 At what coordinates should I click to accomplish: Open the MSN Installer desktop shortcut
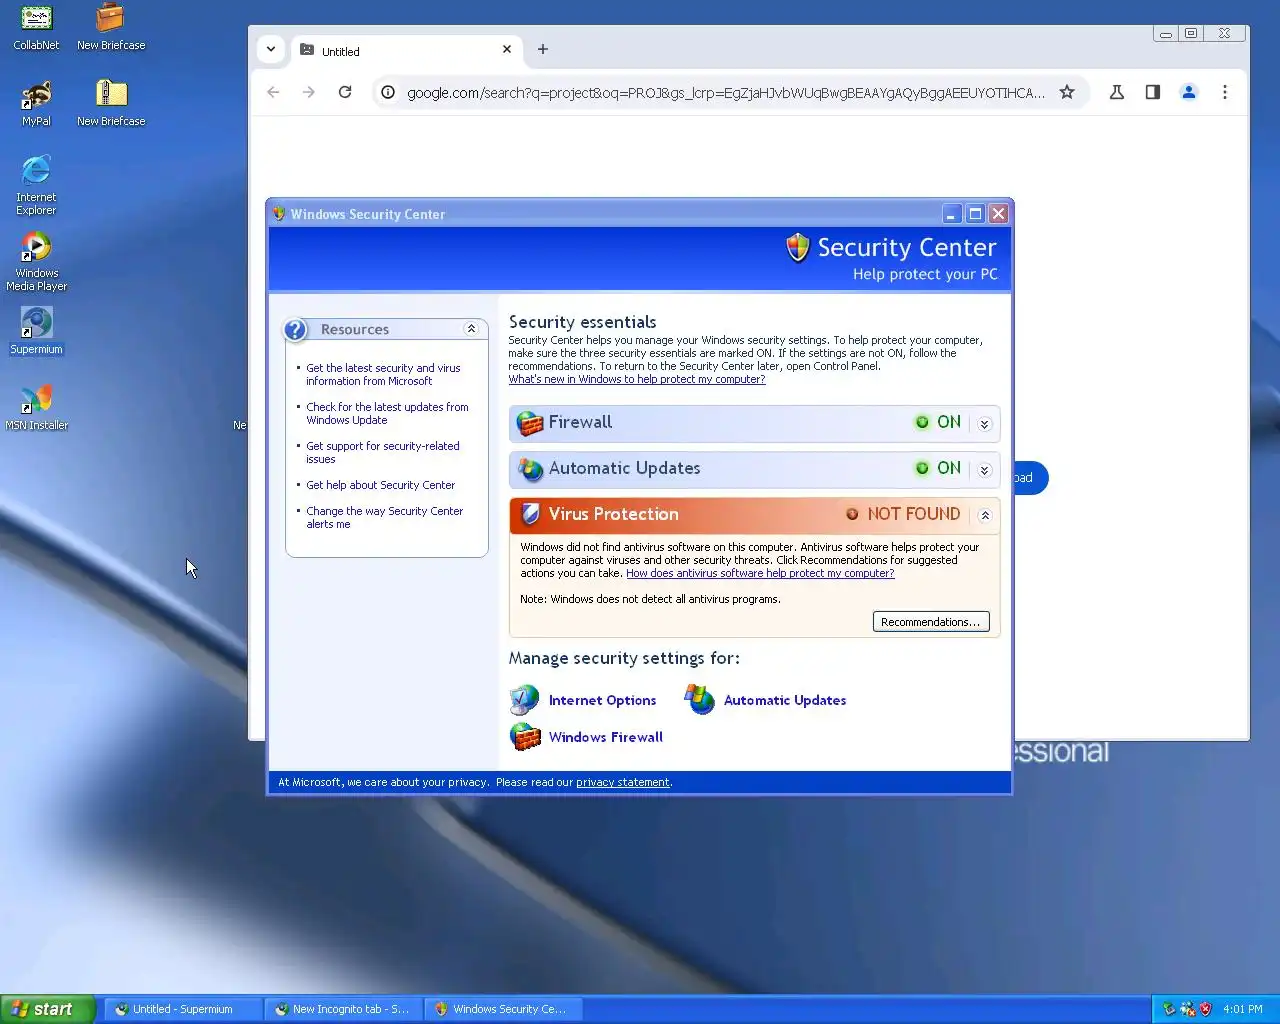[x=36, y=408]
